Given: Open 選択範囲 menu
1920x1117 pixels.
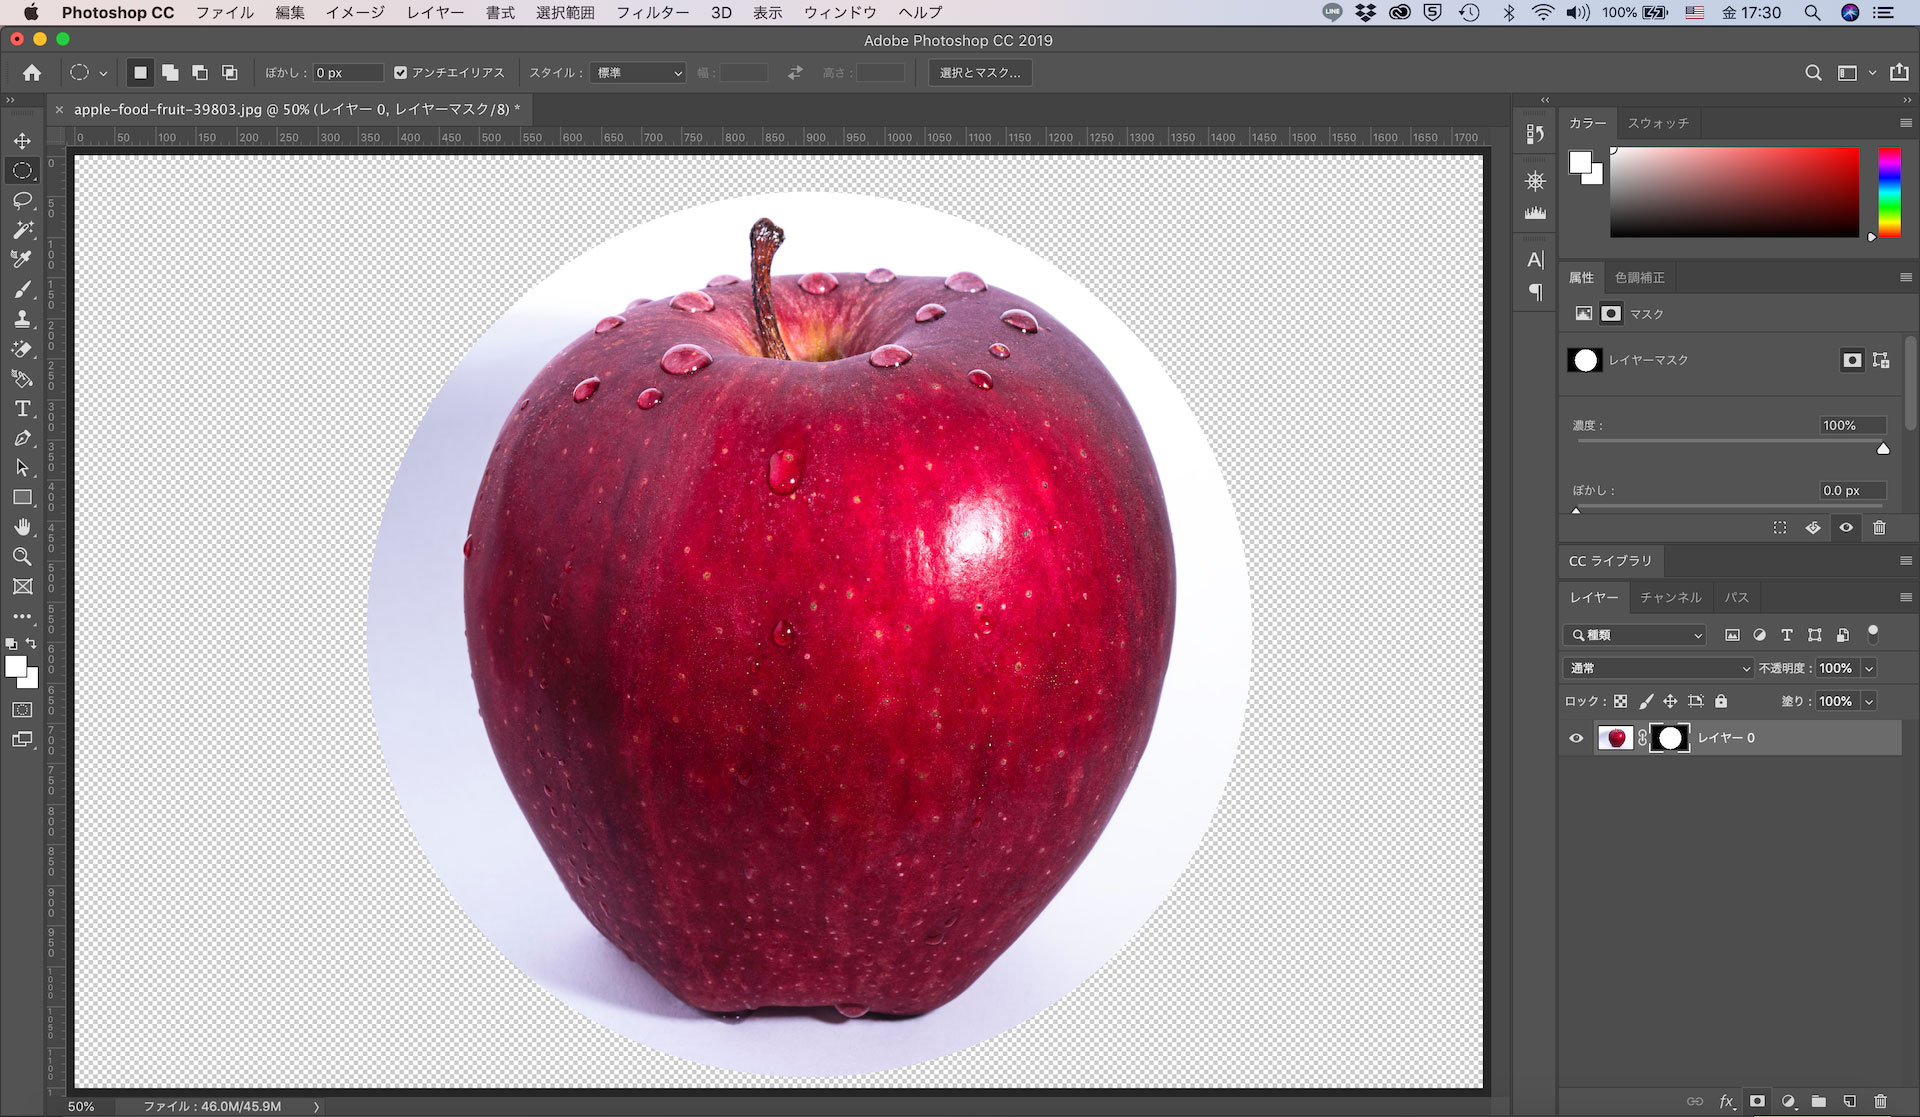Looking at the screenshot, I should click(x=565, y=12).
